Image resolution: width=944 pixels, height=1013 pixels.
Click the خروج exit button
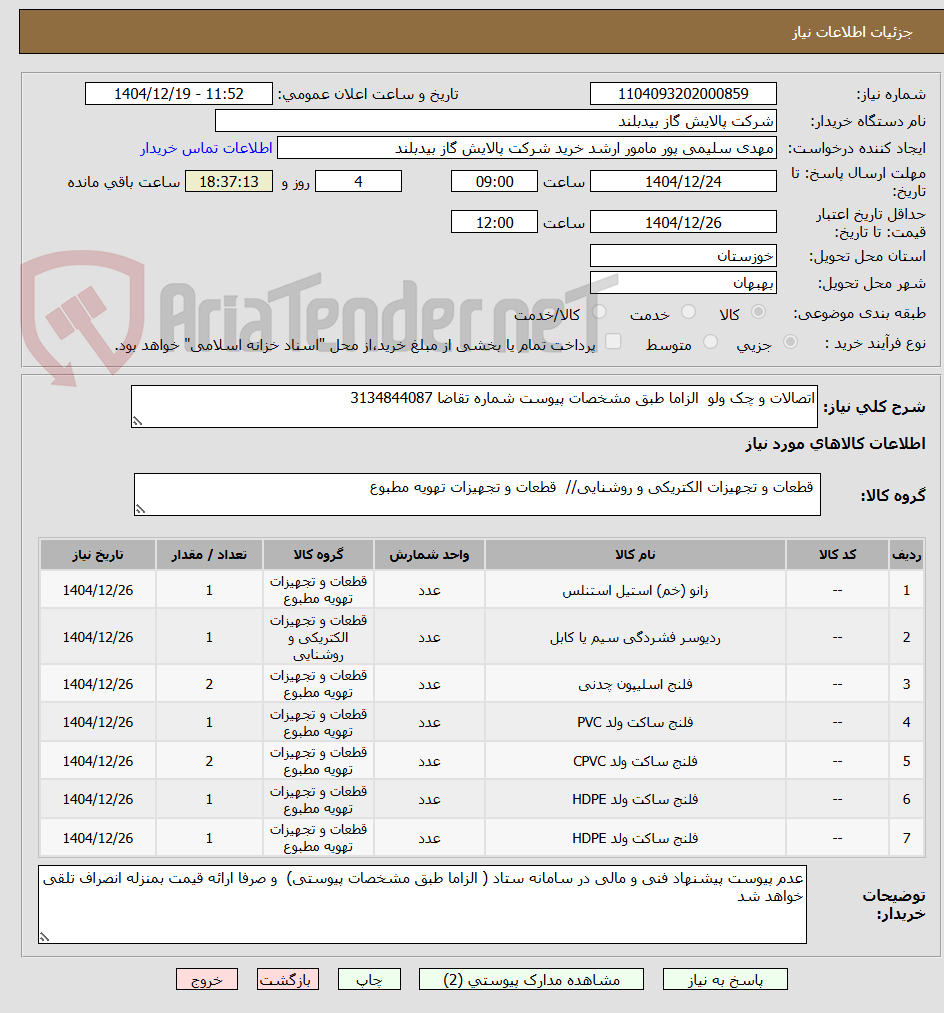(207, 979)
